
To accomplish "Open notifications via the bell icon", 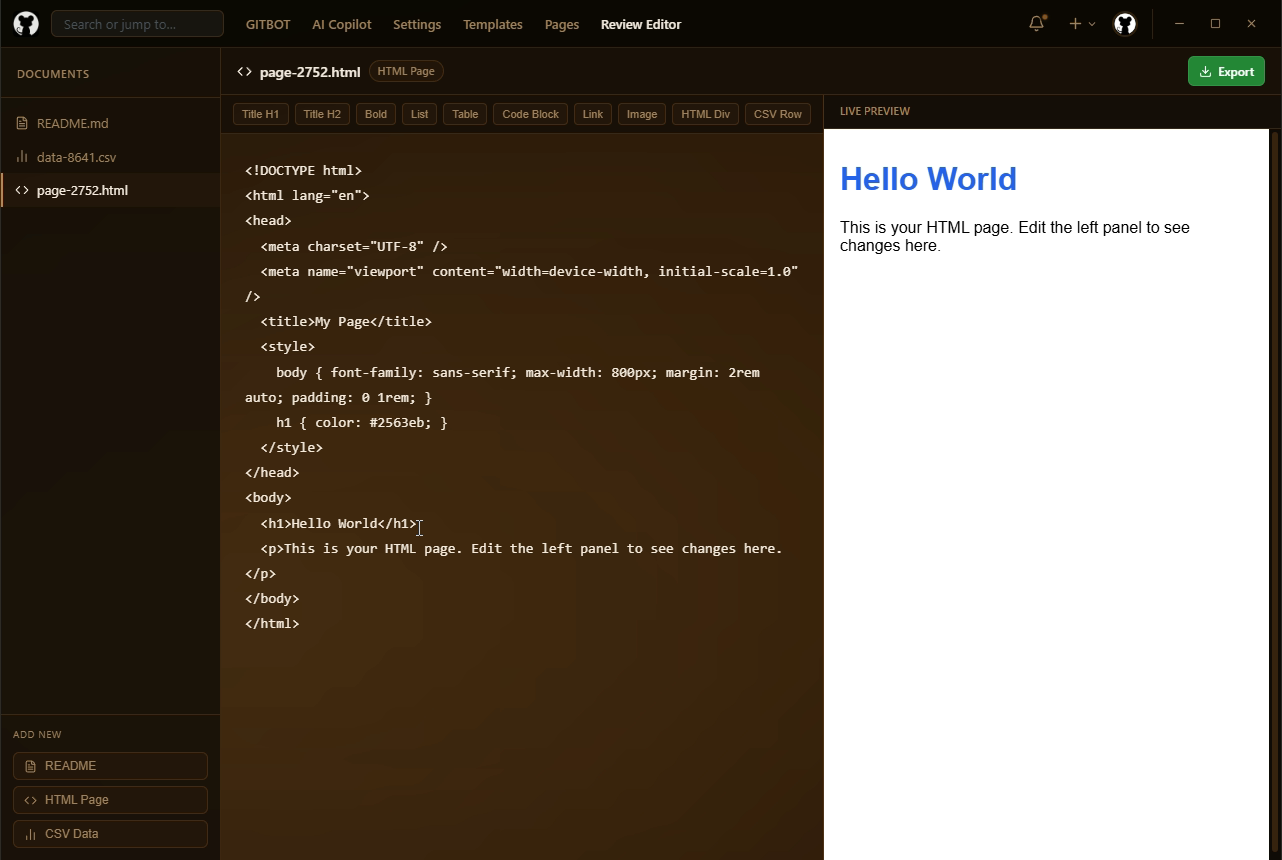I will [1036, 23].
